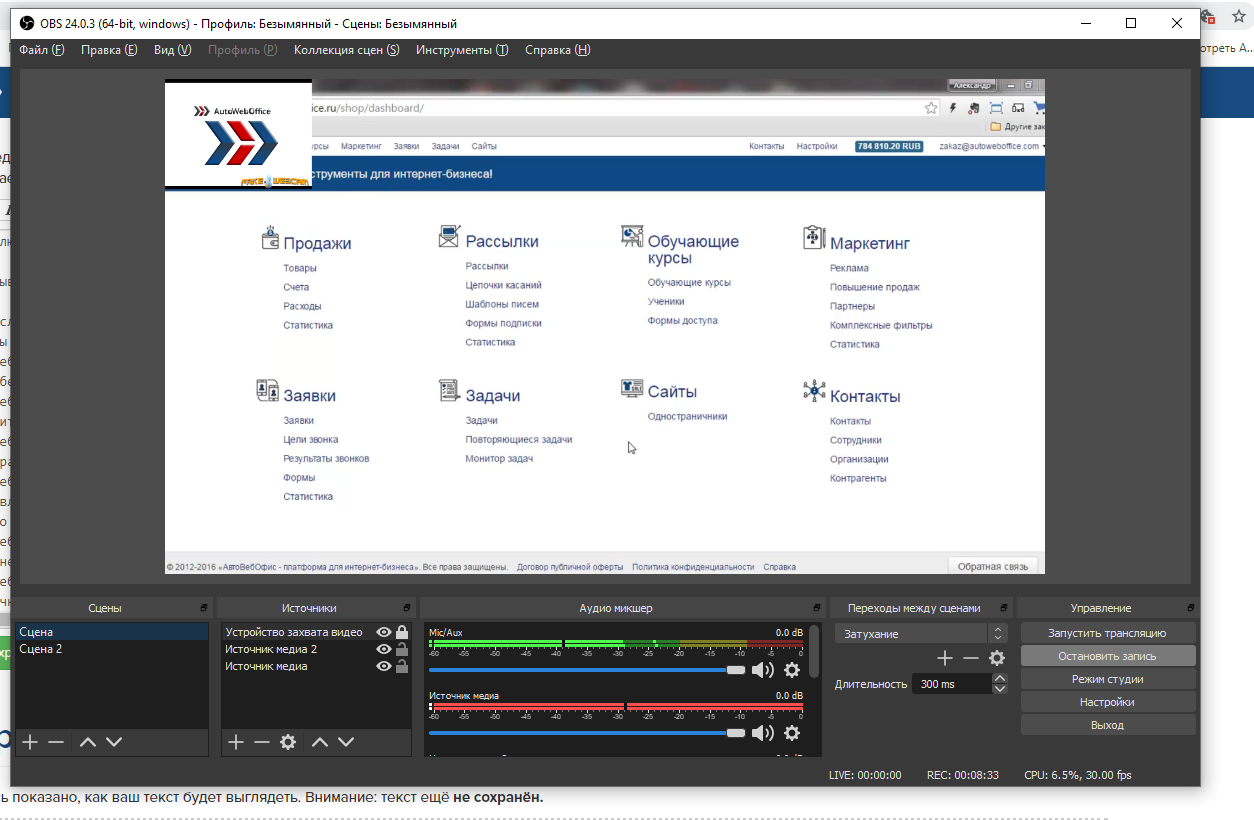This screenshot has height=820, width=1254.
Task: Open source properties gear in the Источники panel
Action: click(x=288, y=742)
